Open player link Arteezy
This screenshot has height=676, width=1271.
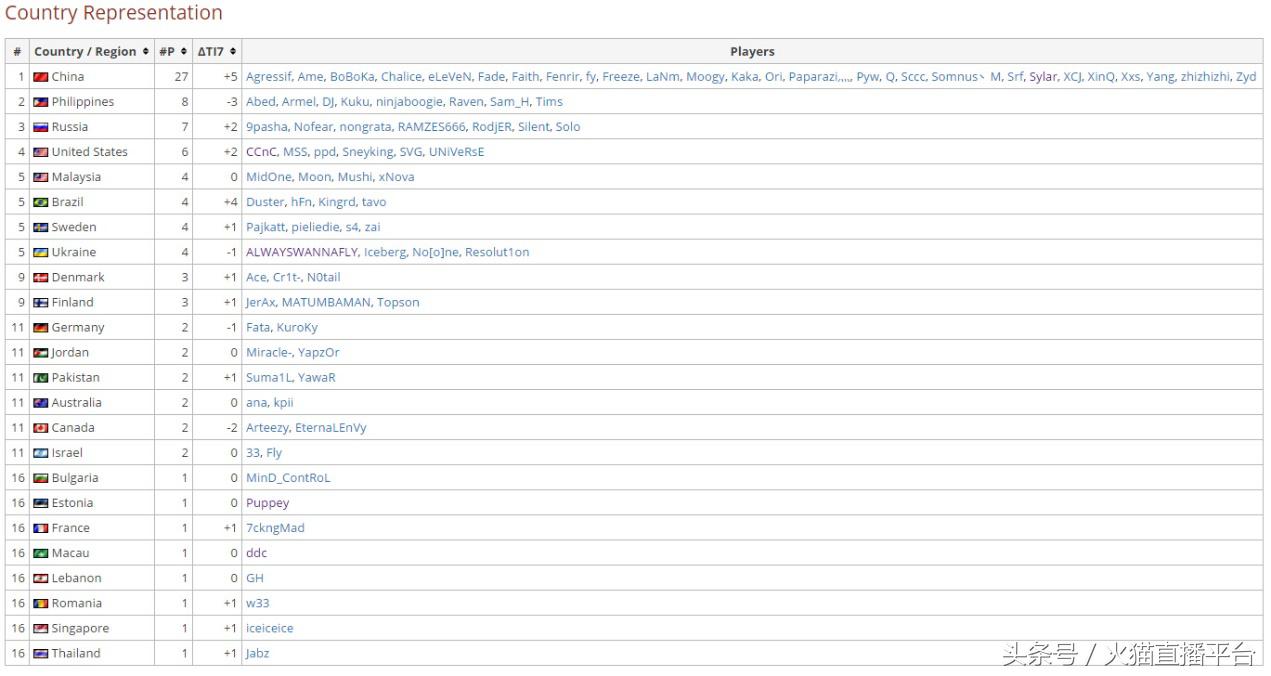pos(267,427)
